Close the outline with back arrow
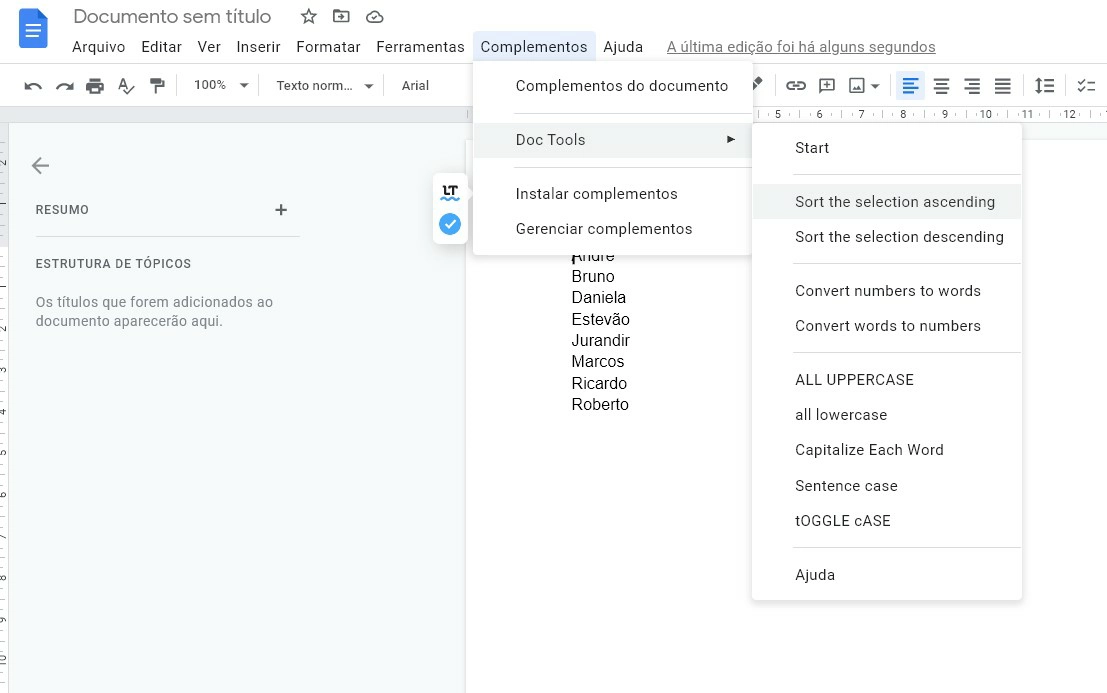The image size is (1107, 693). (x=40, y=166)
